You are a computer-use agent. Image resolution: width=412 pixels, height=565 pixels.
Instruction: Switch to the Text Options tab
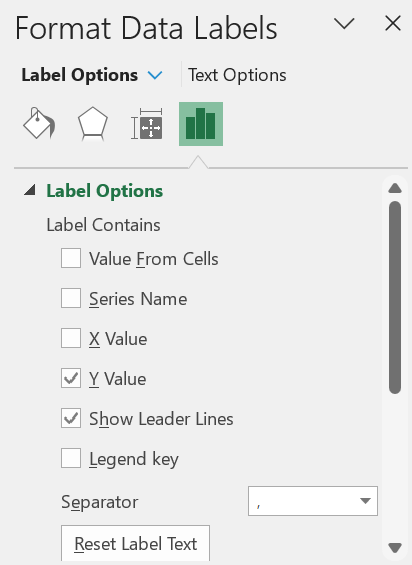(237, 75)
